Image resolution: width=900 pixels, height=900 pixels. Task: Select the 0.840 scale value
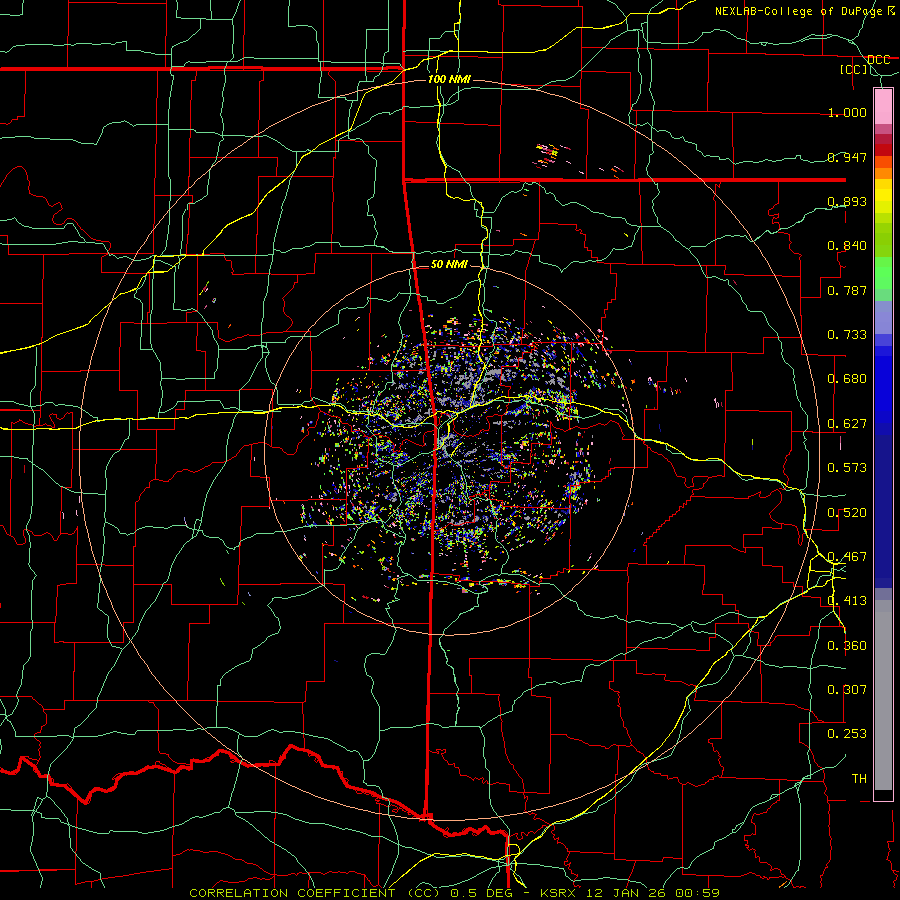pos(847,246)
